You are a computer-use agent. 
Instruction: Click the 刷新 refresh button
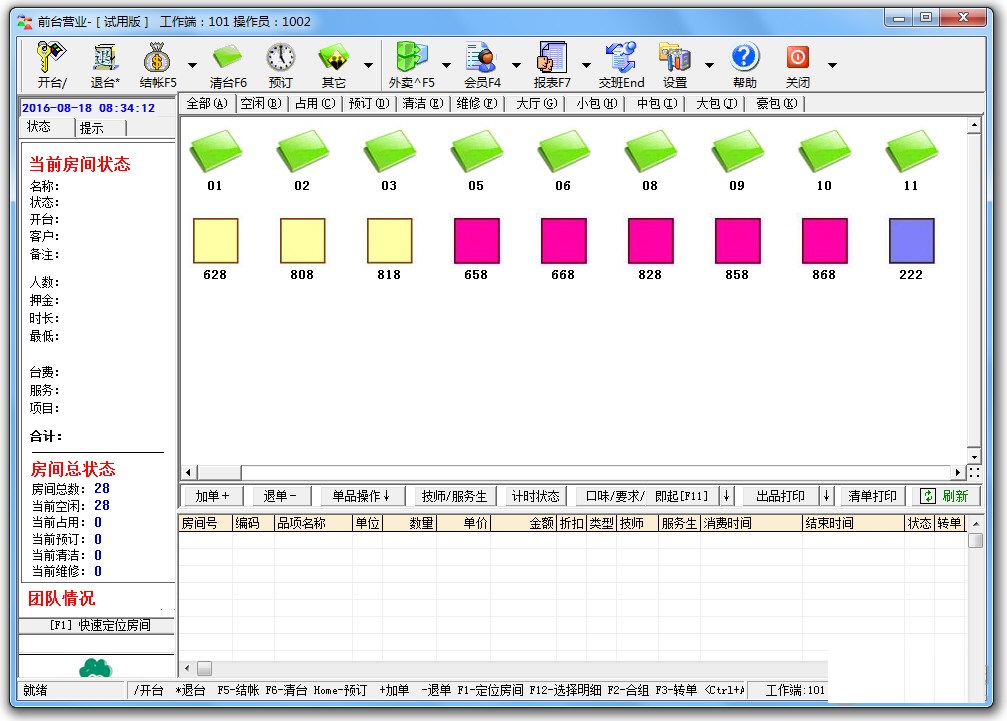click(946, 496)
